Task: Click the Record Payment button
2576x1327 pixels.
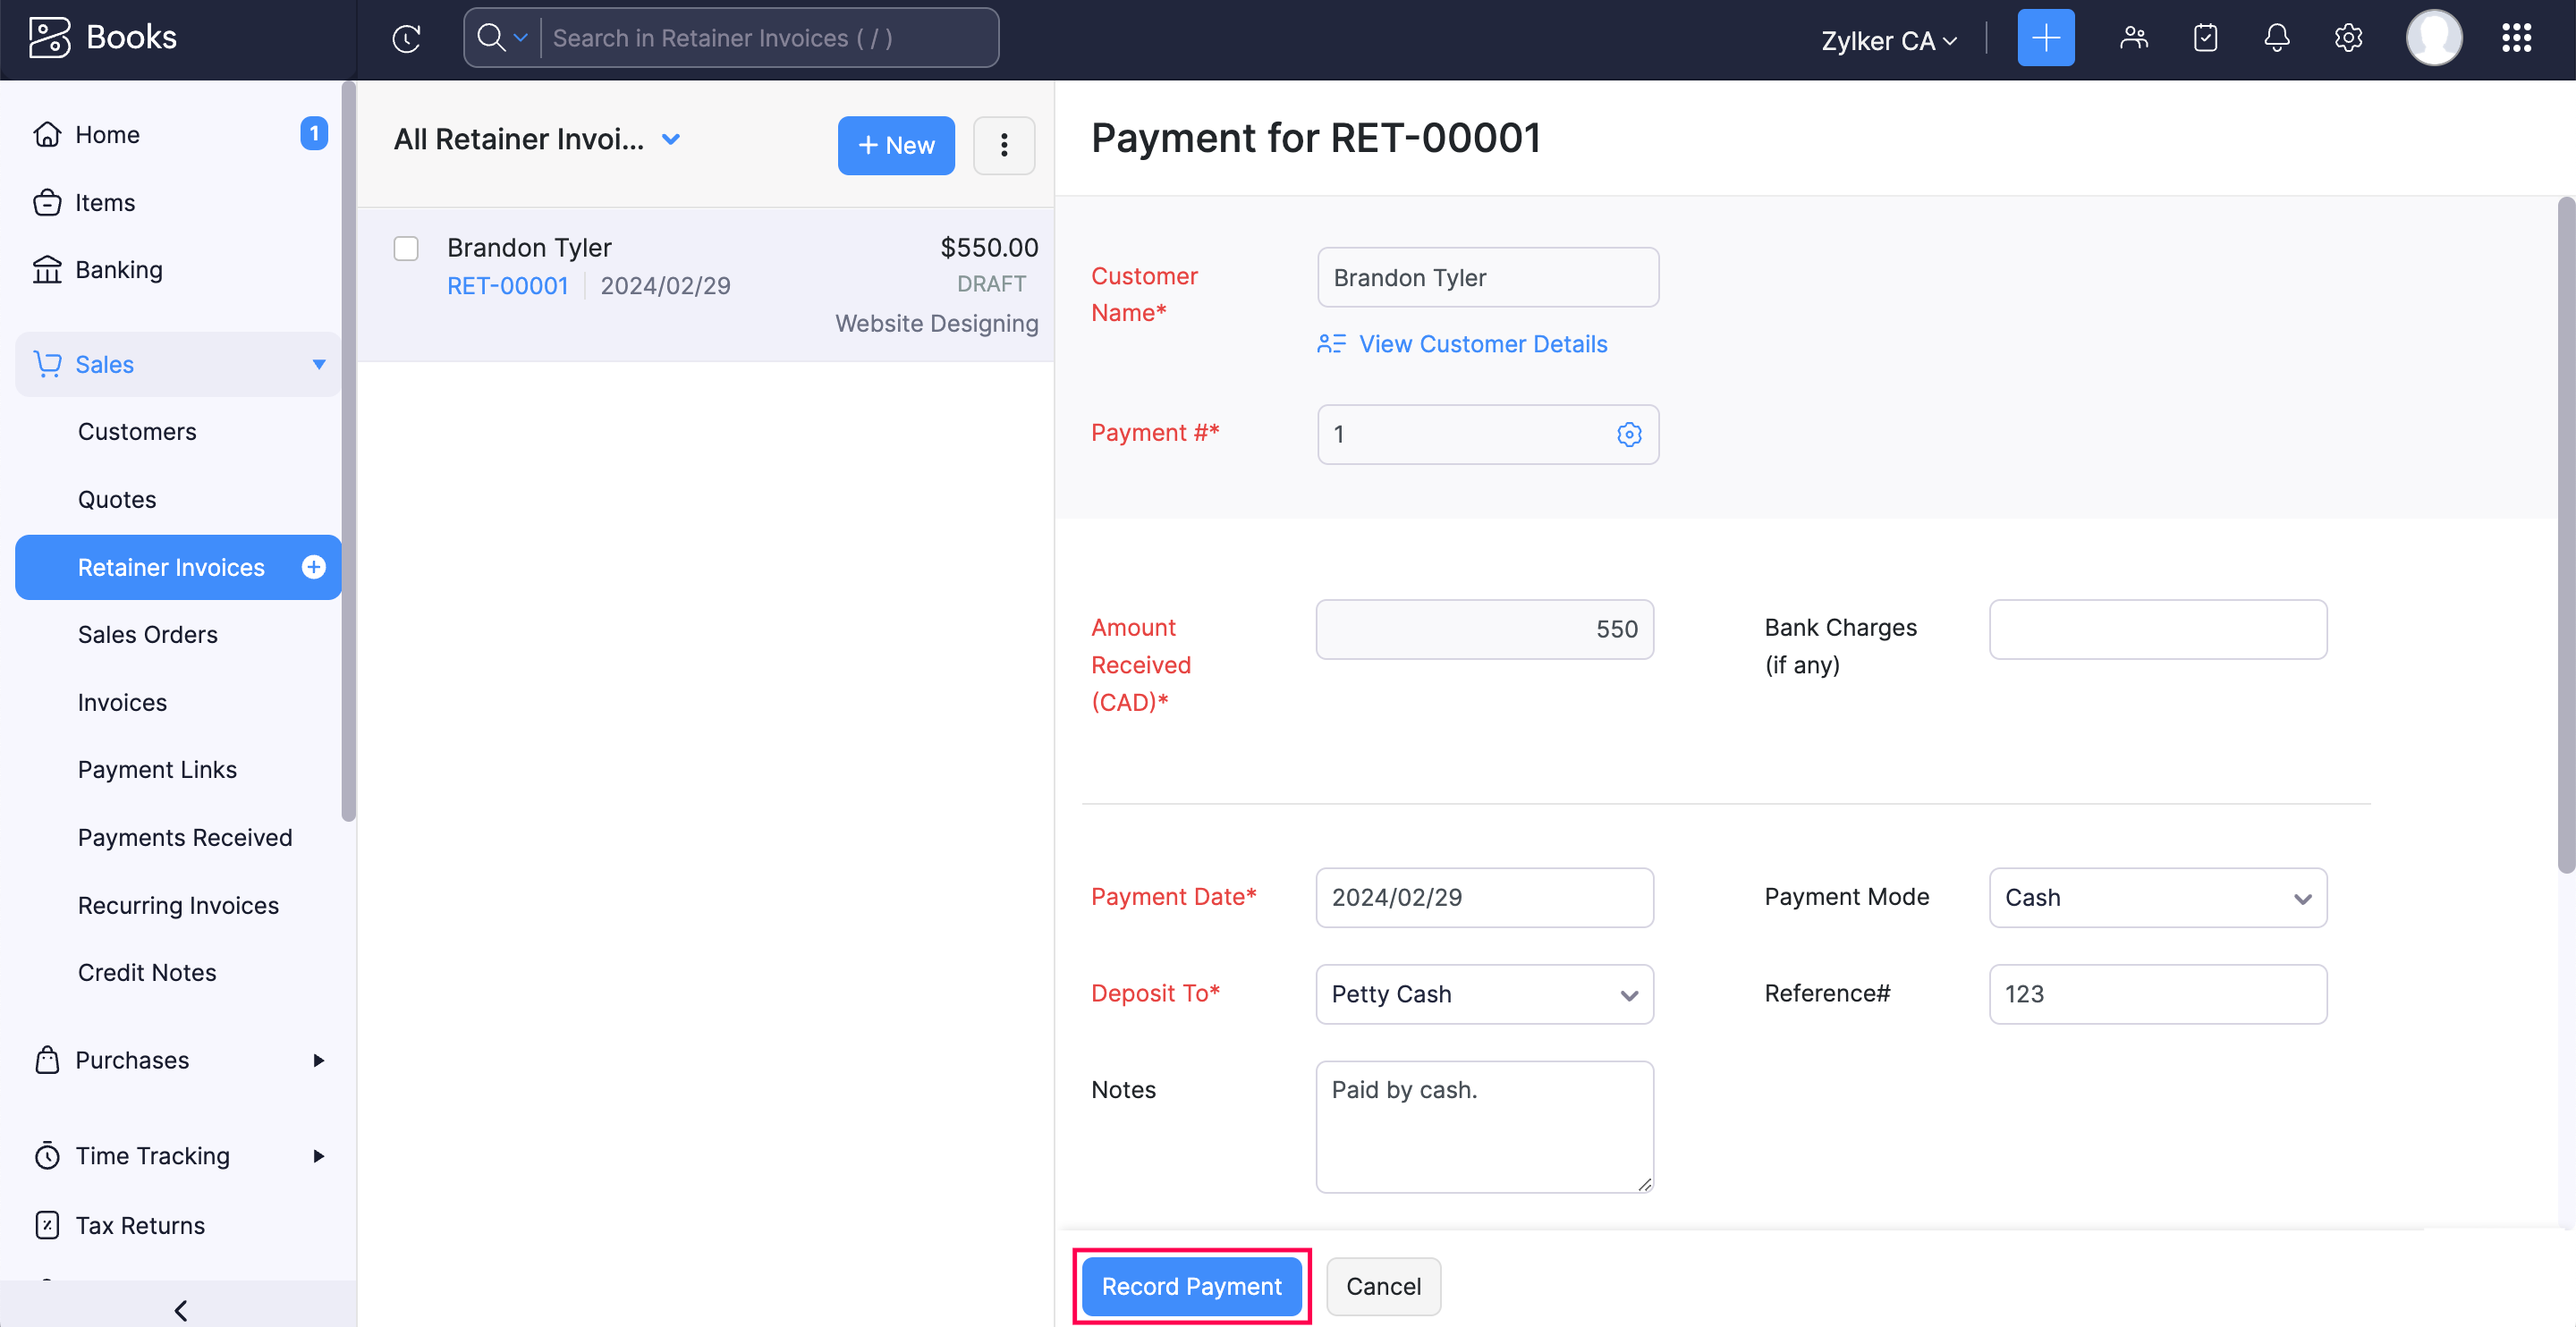Action: [x=1191, y=1285]
